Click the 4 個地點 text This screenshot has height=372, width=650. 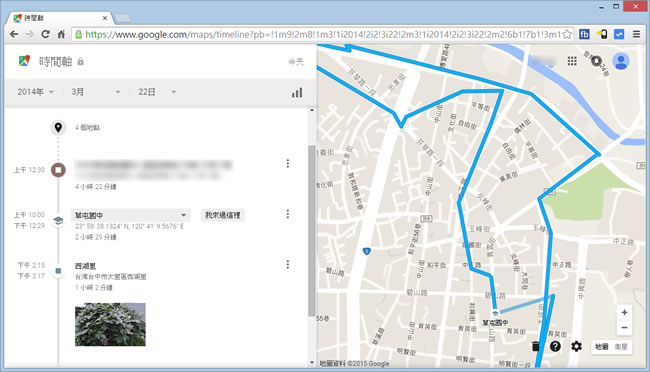point(87,127)
